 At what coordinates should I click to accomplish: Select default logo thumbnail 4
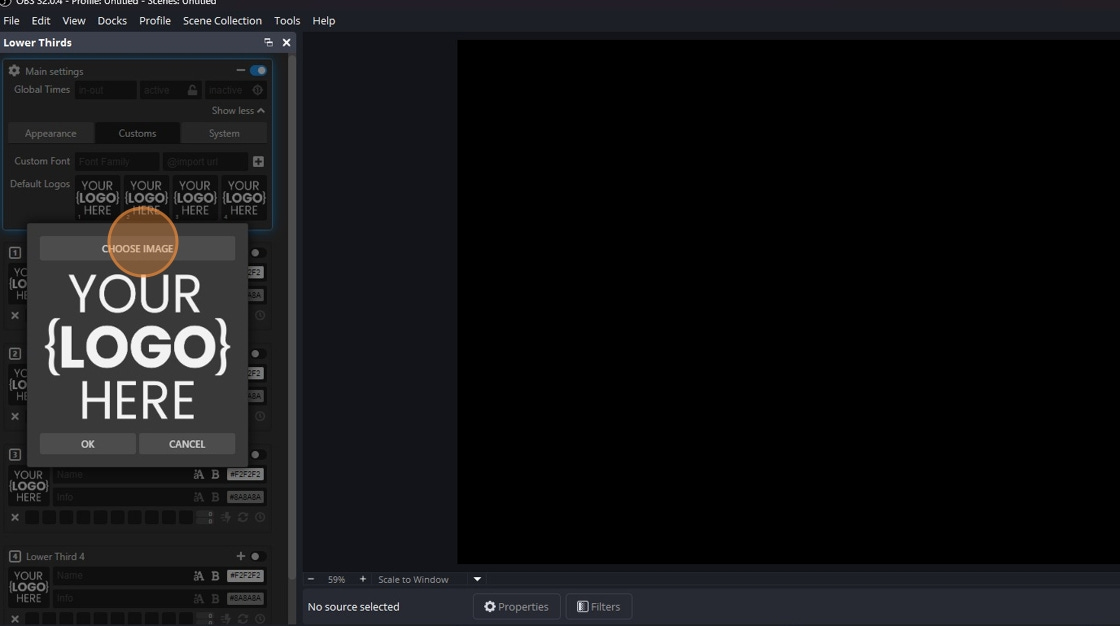(244, 198)
